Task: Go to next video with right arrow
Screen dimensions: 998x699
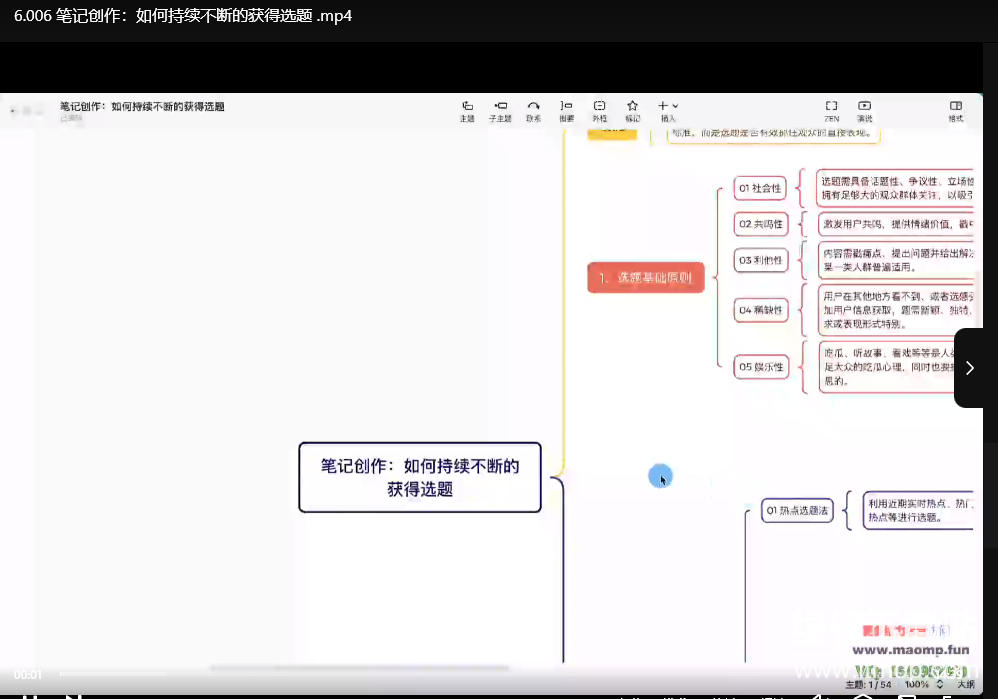Action: point(969,368)
